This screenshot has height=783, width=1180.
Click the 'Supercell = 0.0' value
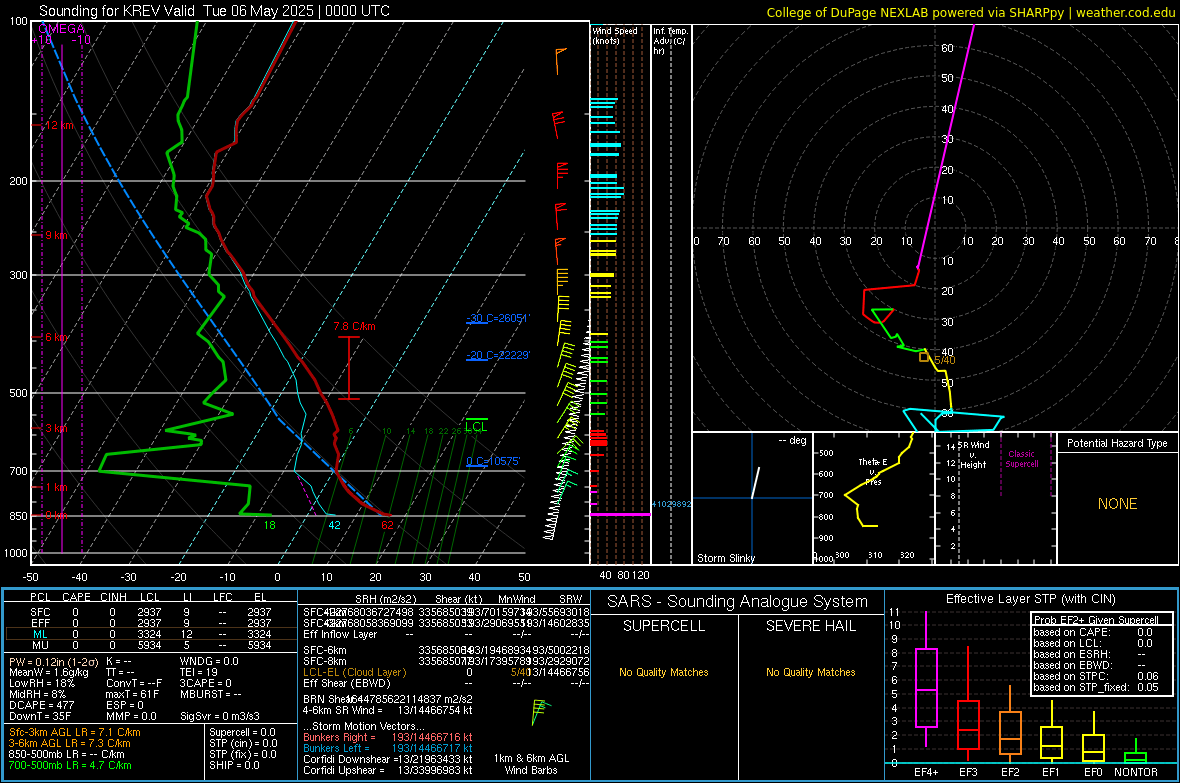pos(242,732)
